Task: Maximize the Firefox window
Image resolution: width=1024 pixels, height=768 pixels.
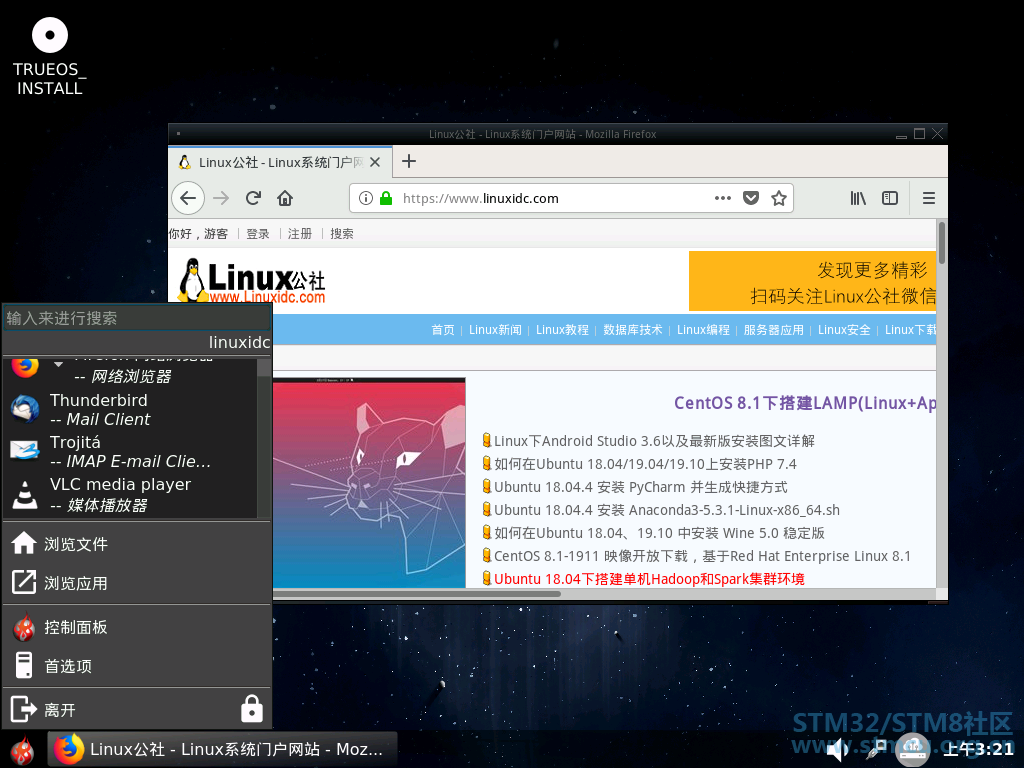Action: 919,134
